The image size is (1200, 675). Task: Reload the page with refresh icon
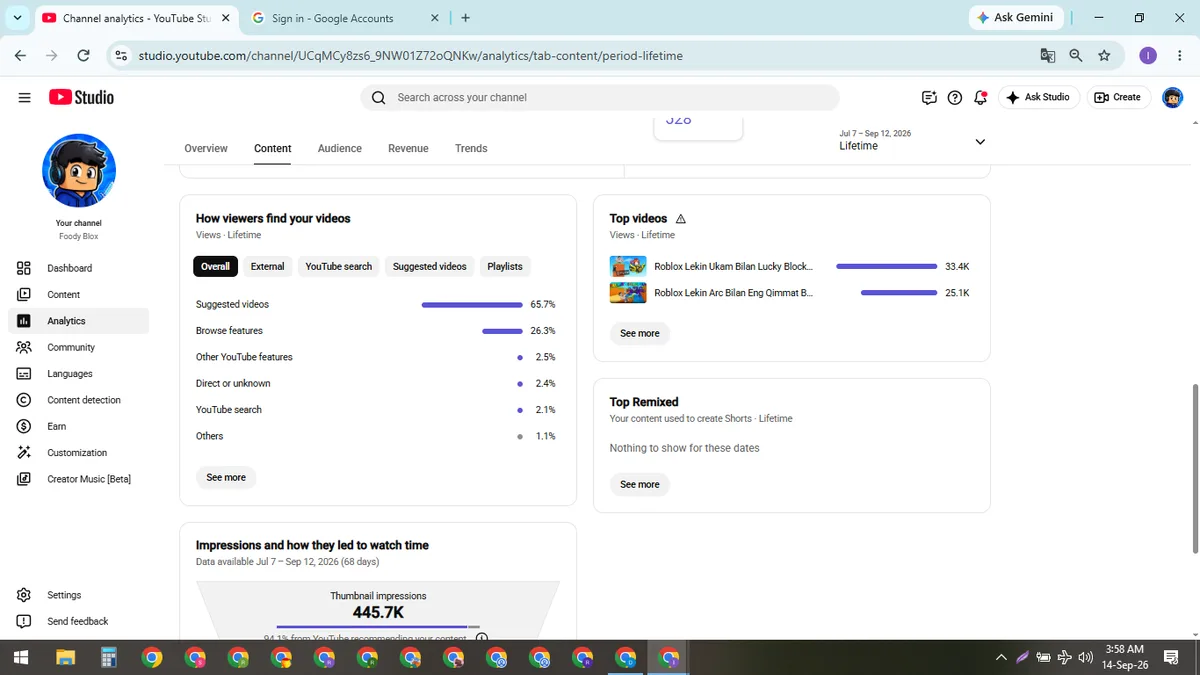pyautogui.click(x=84, y=56)
